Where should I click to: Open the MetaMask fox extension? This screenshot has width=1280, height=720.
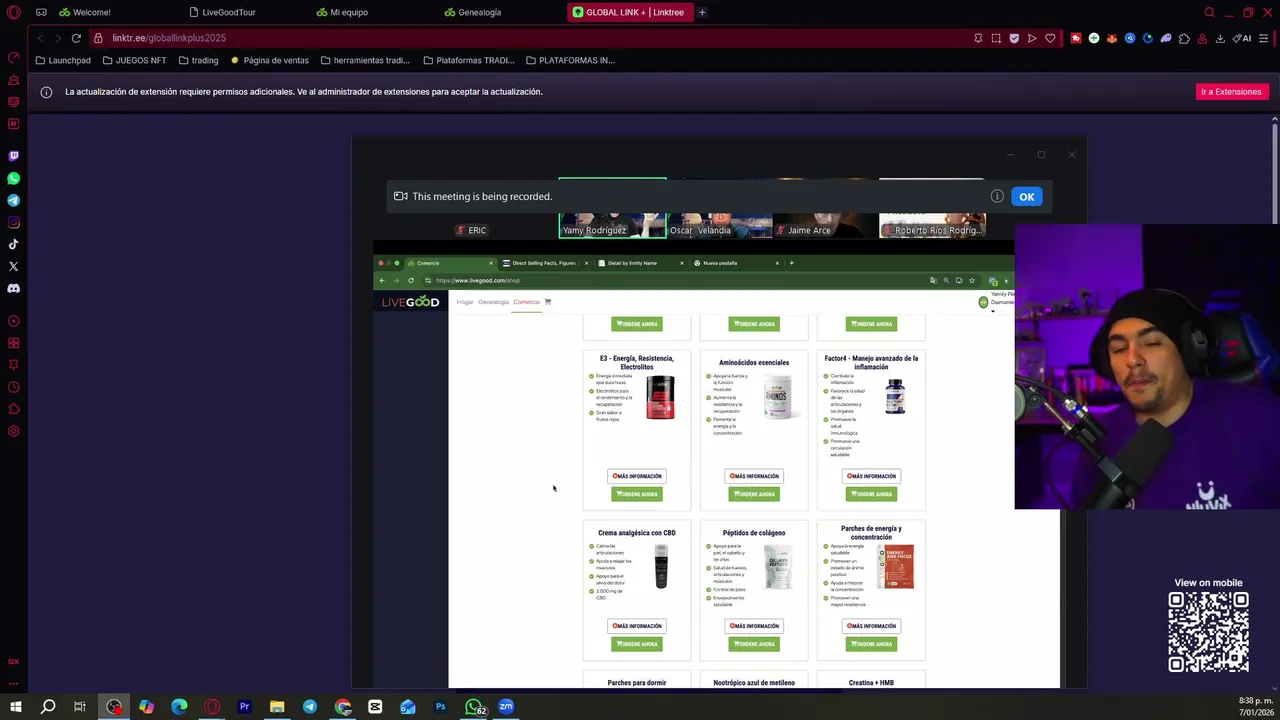[1112, 38]
